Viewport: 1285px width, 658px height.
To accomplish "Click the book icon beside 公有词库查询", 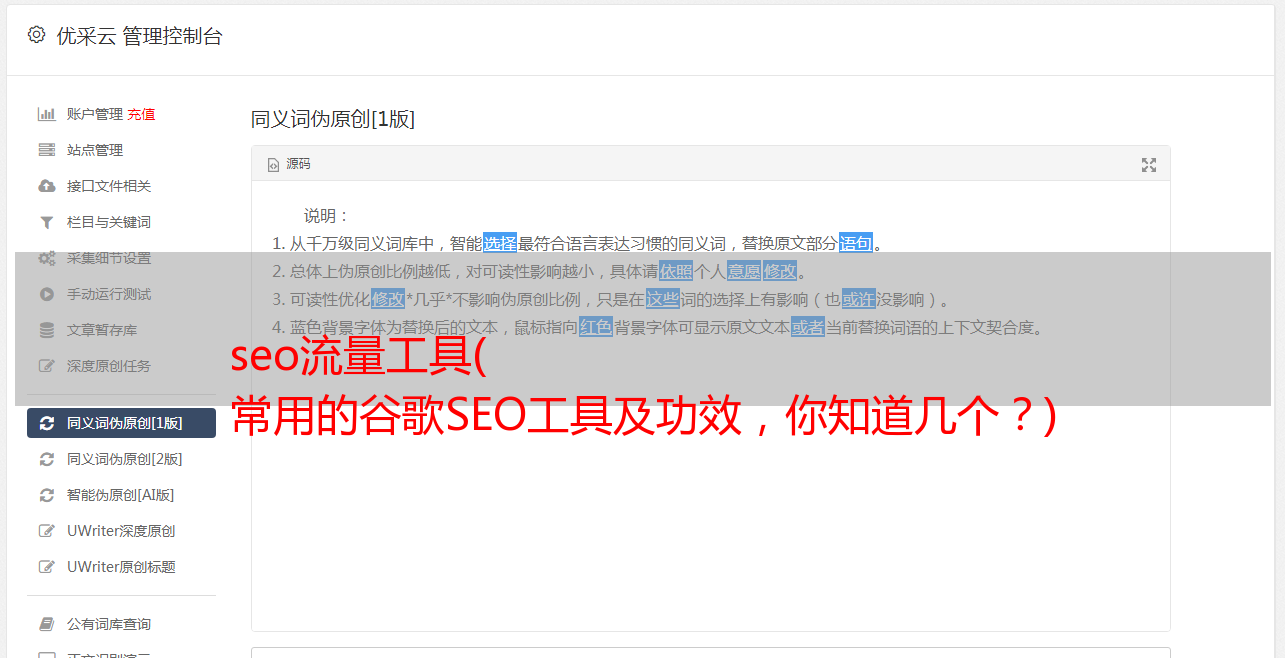I will tap(46, 624).
